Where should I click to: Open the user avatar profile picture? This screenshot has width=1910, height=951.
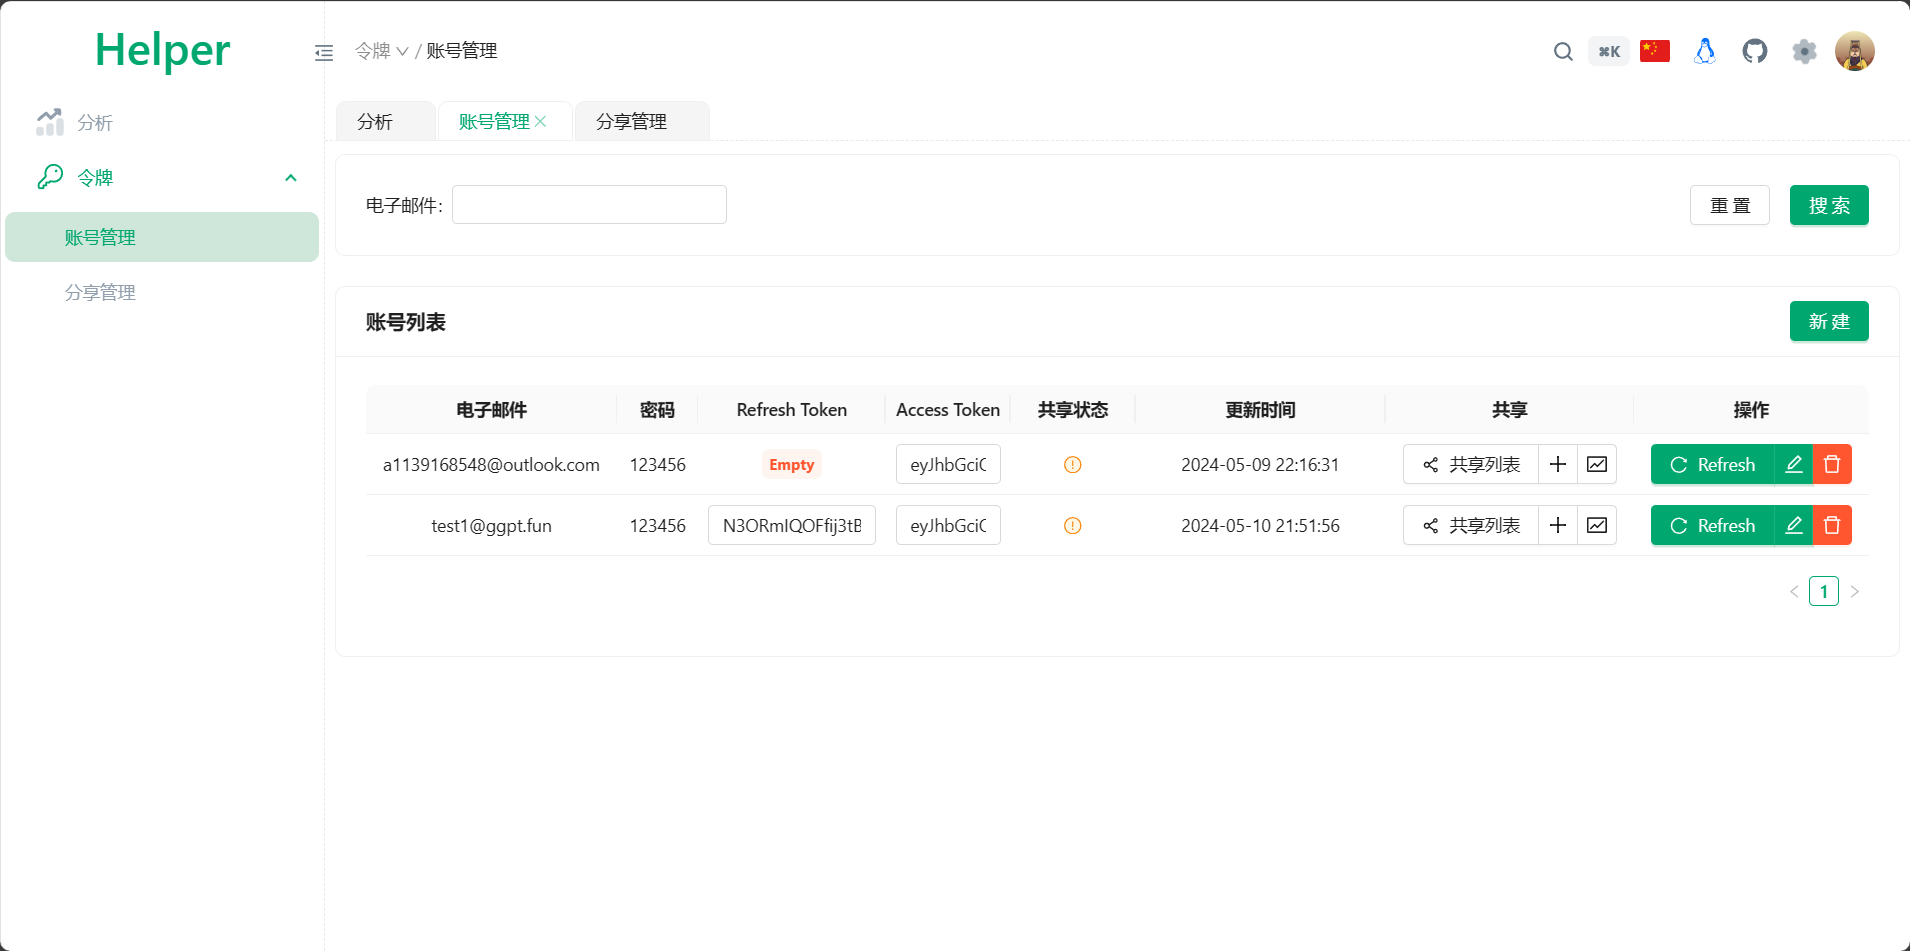[1855, 51]
